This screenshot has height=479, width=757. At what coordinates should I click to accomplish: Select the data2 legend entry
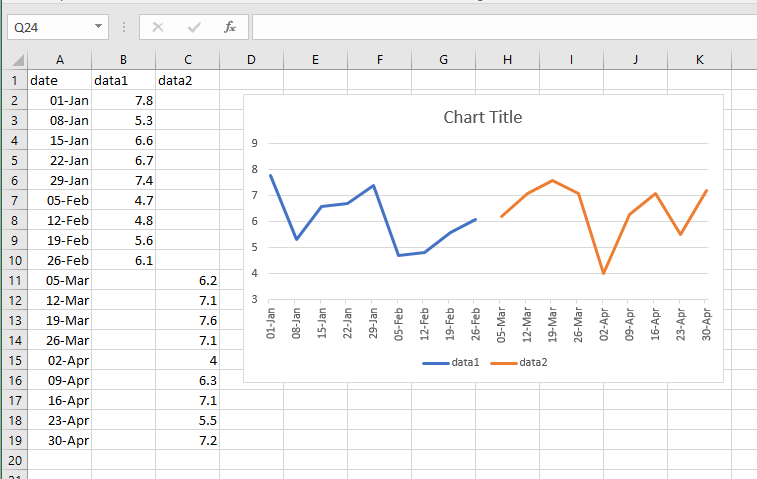tap(519, 363)
